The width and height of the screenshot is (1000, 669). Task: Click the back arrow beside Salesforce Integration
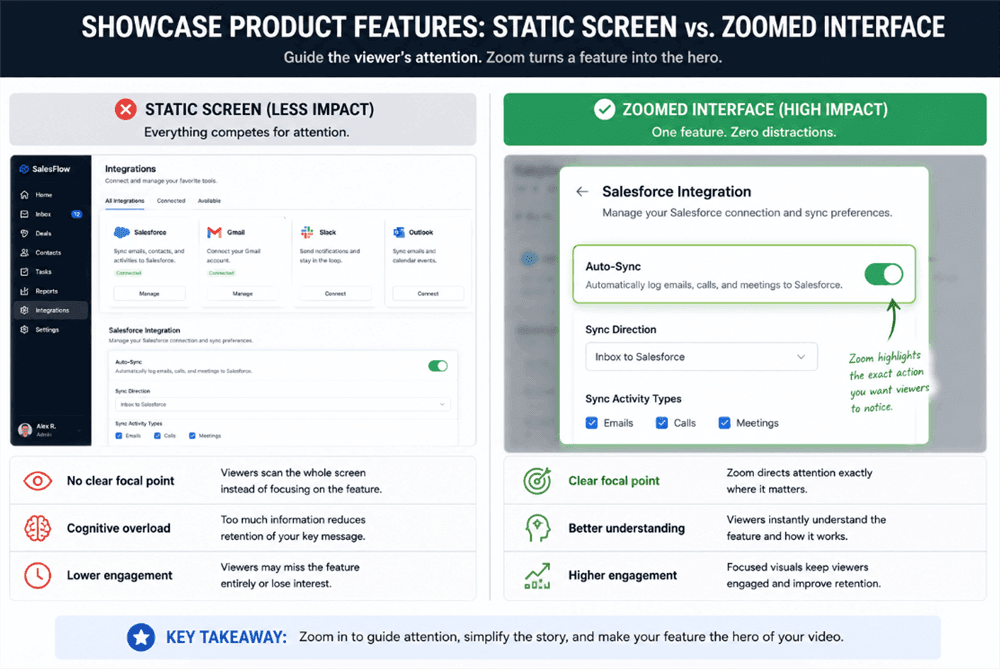[x=582, y=191]
